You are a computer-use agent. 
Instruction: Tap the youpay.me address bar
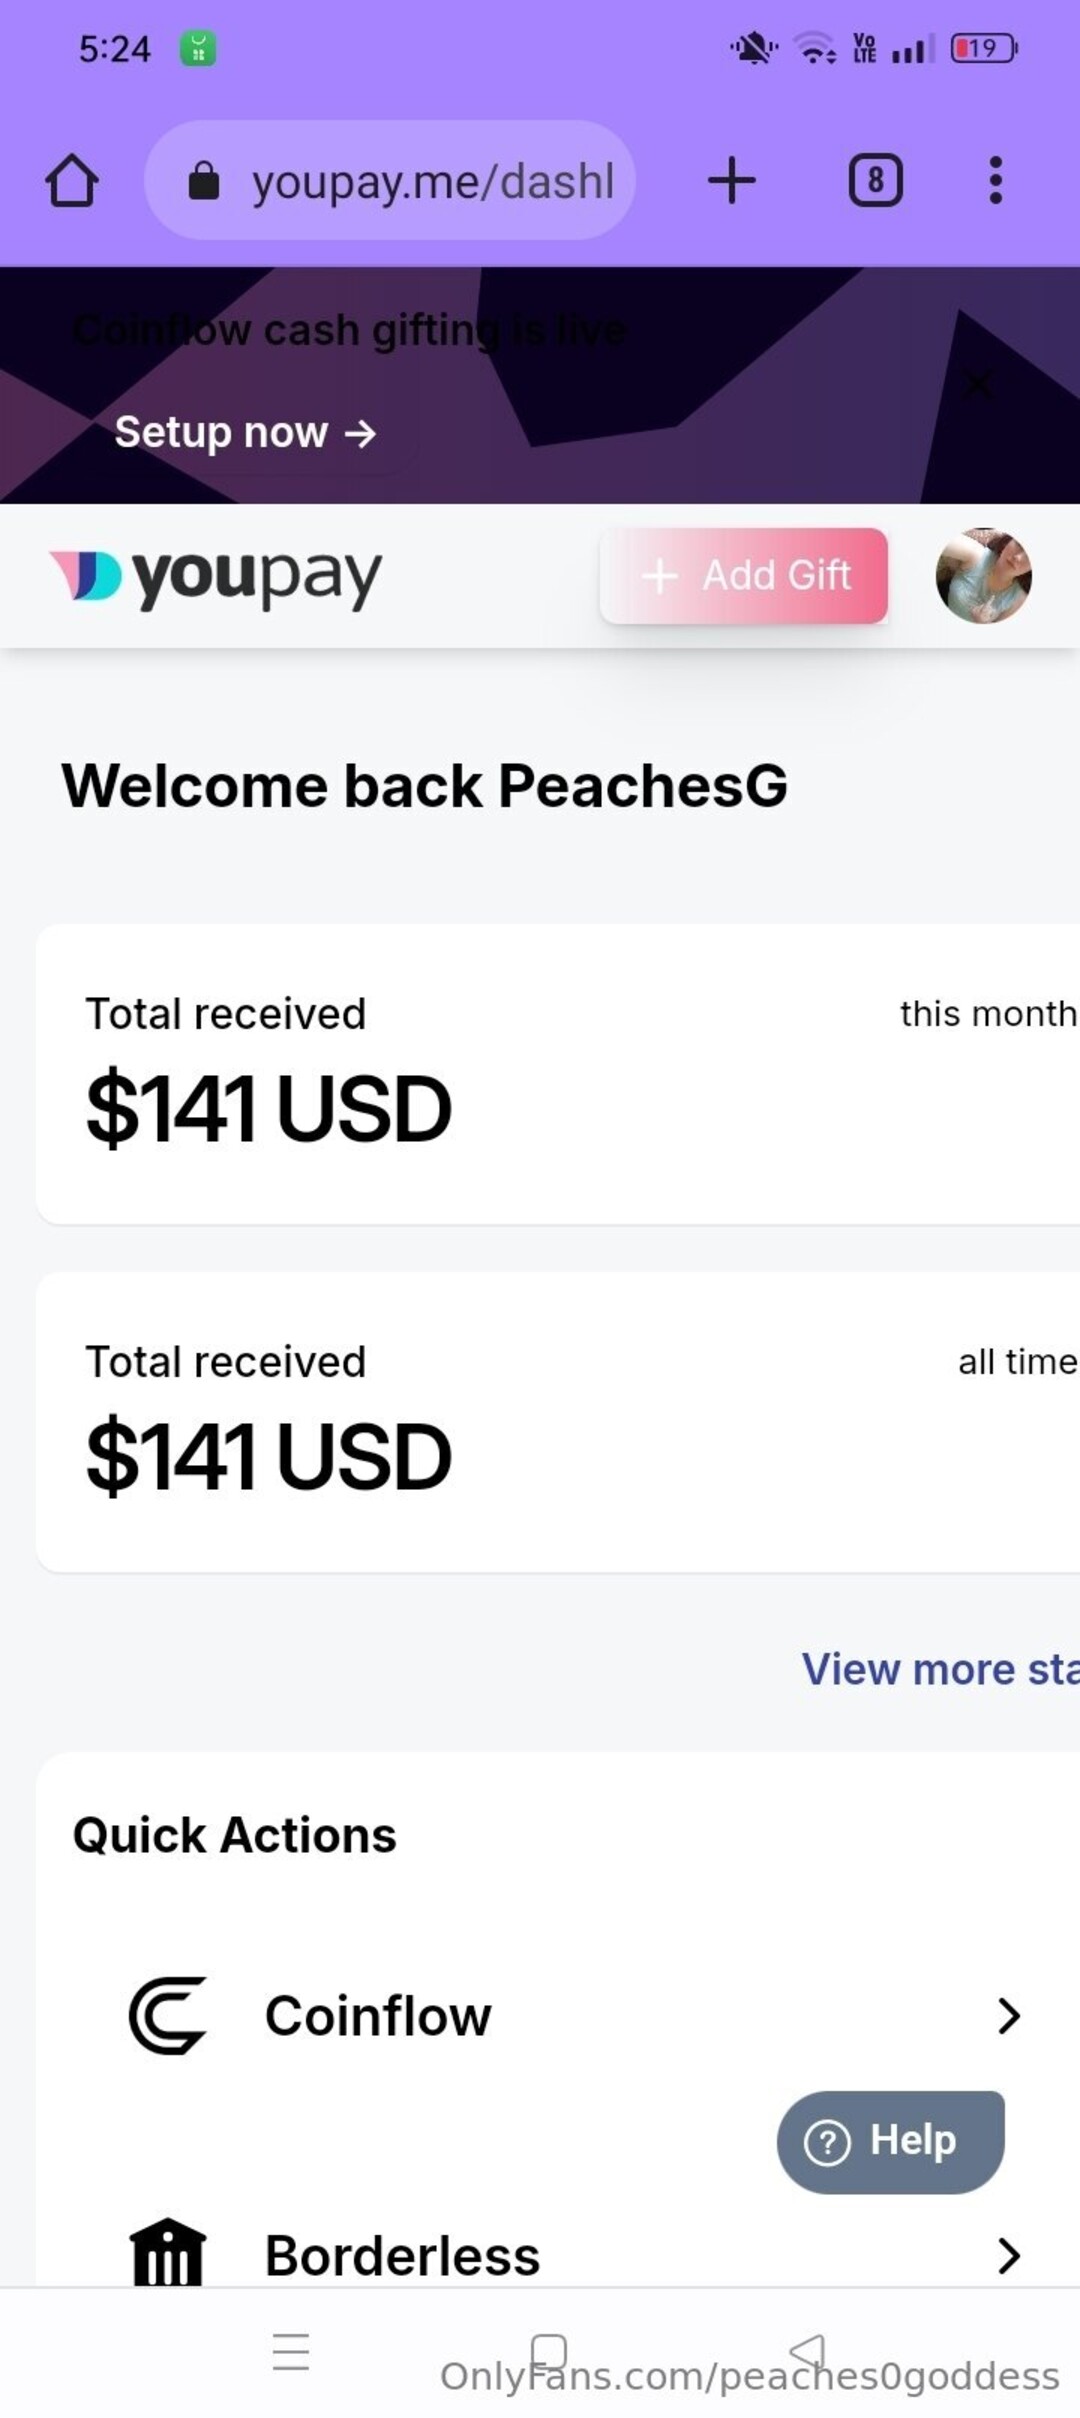[430, 181]
